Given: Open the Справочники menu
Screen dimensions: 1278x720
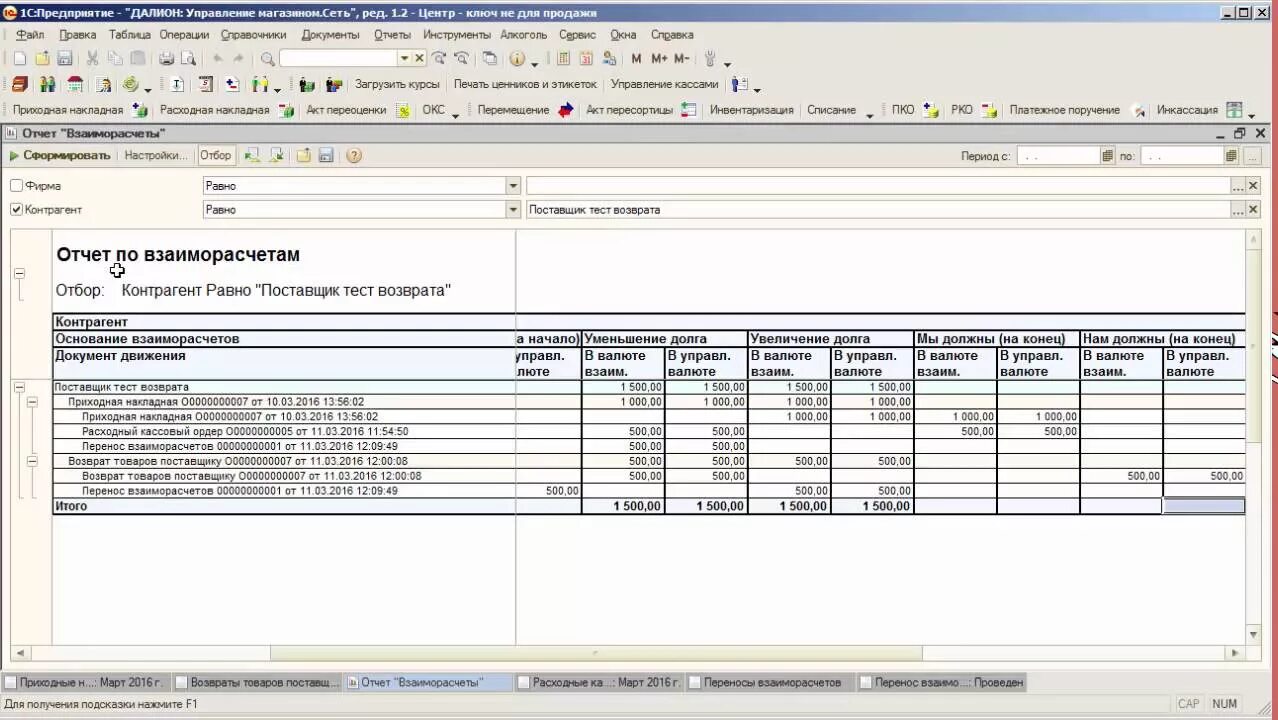Looking at the screenshot, I should [254, 34].
